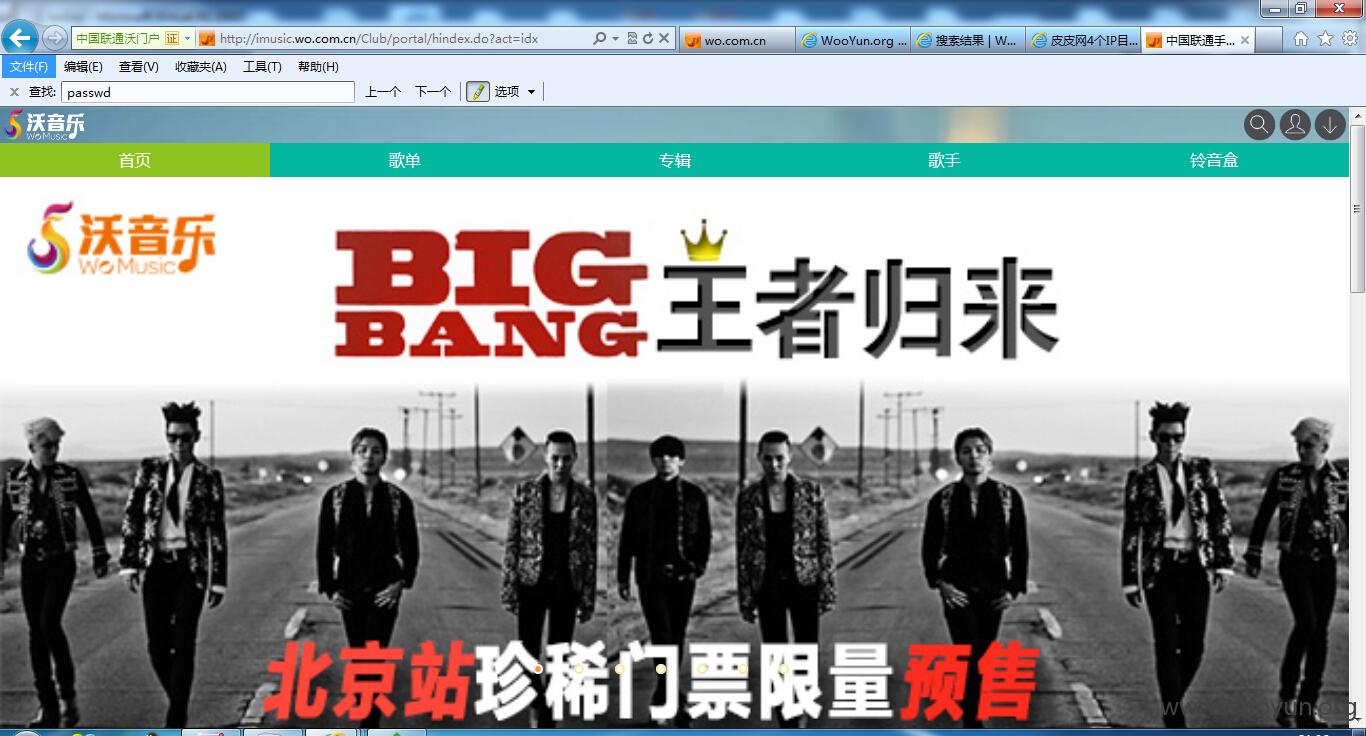Close the find bar with its X
Image resolution: width=1366 pixels, height=736 pixels.
coord(14,92)
